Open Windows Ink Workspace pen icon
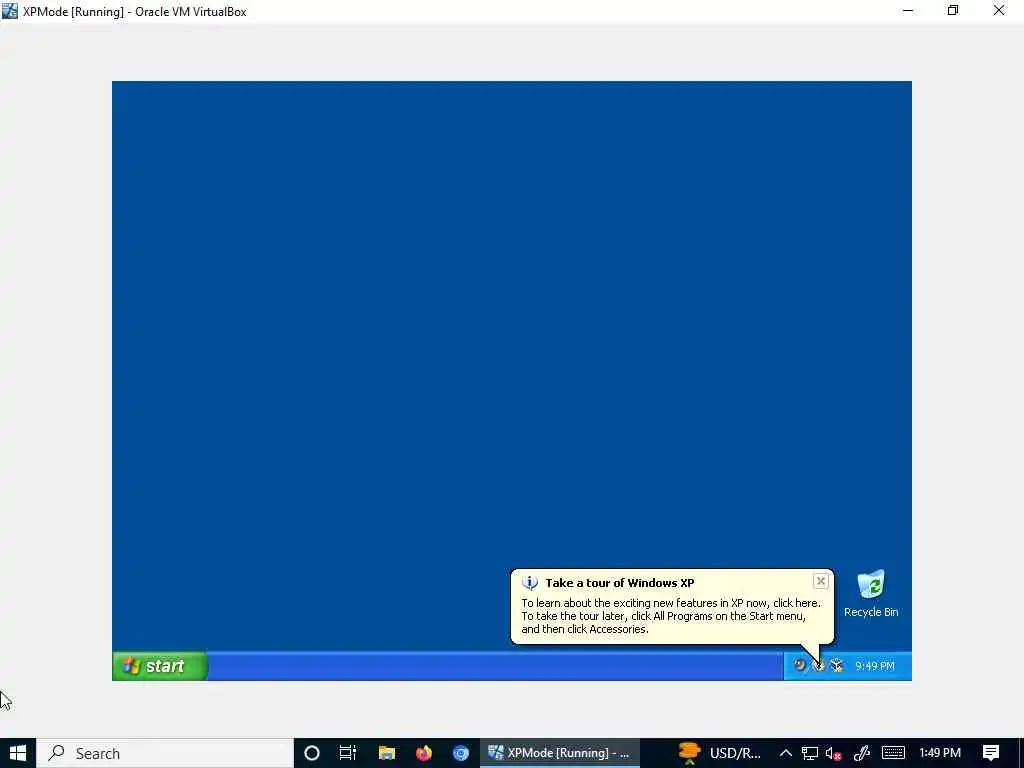Screen dimensions: 1024x768 [x=861, y=753]
